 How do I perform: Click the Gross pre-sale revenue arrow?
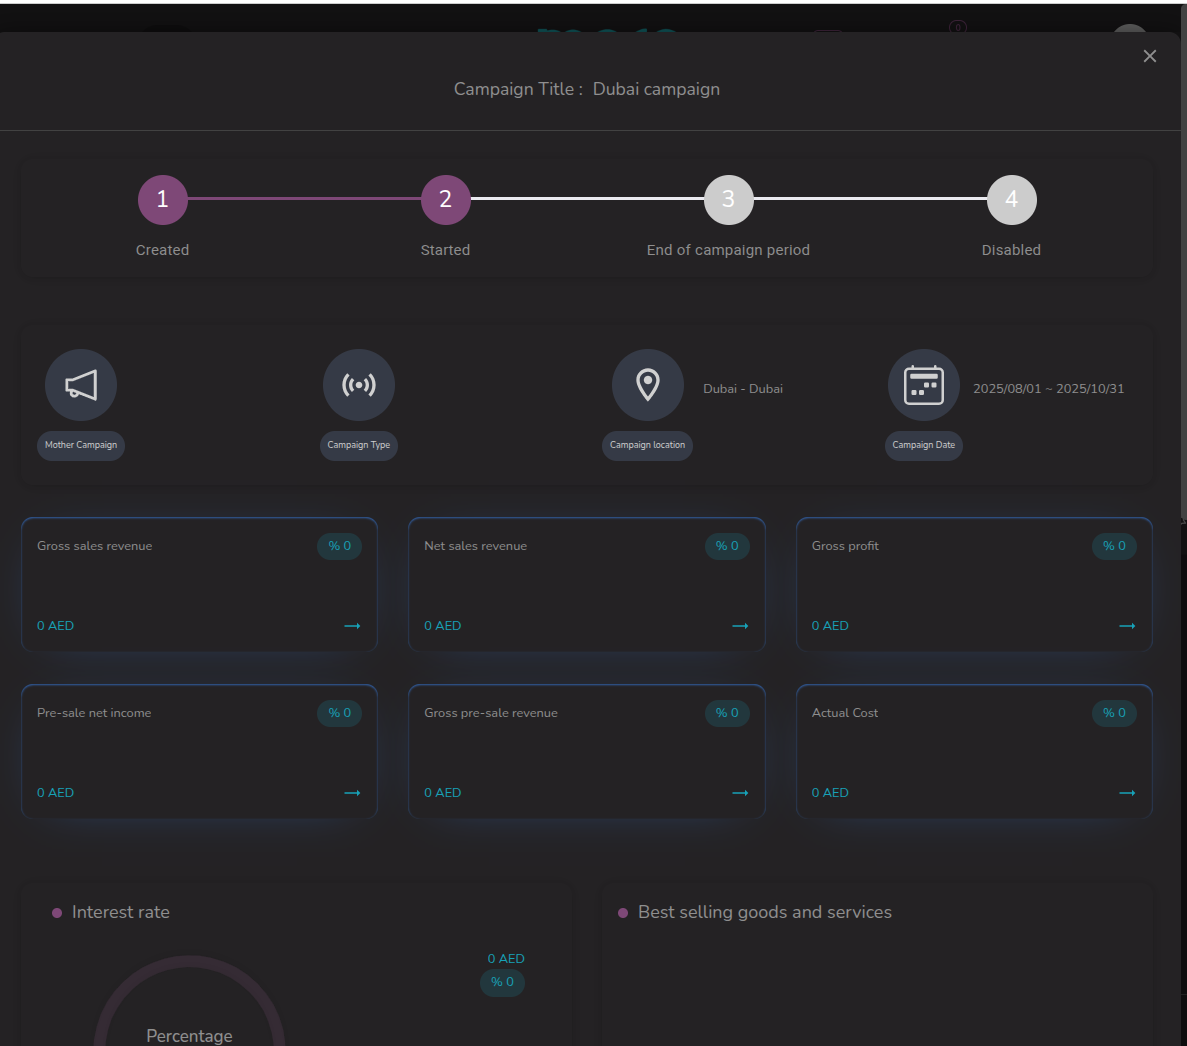(740, 793)
